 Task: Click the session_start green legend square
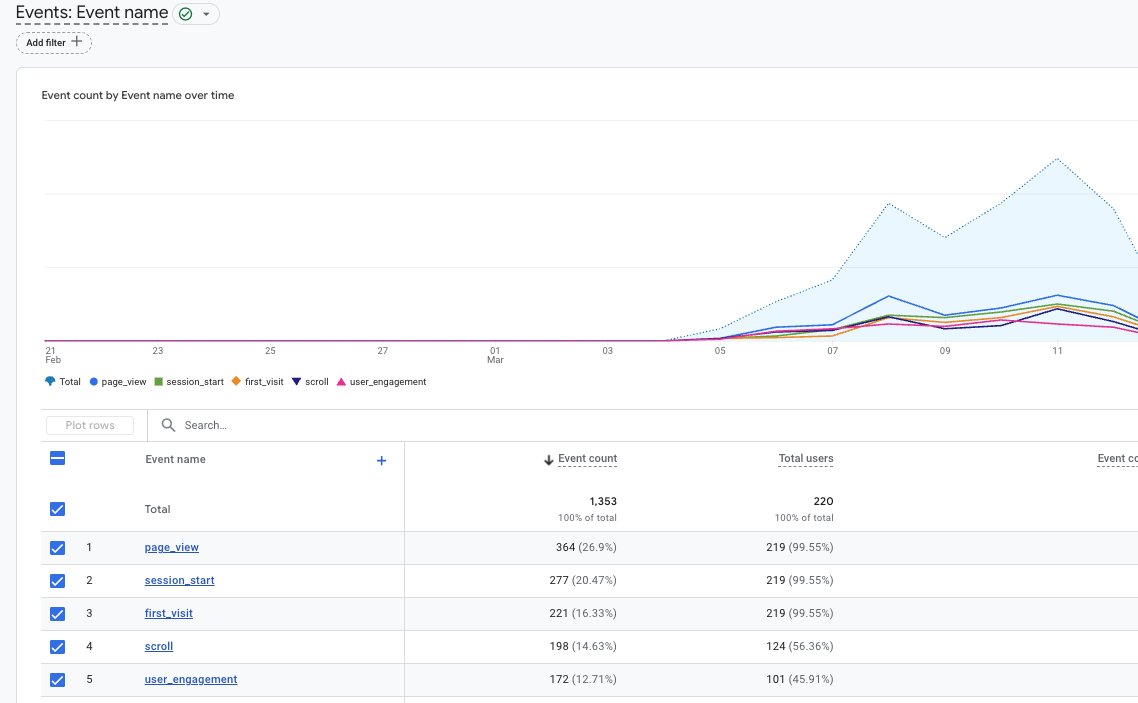(x=158, y=382)
